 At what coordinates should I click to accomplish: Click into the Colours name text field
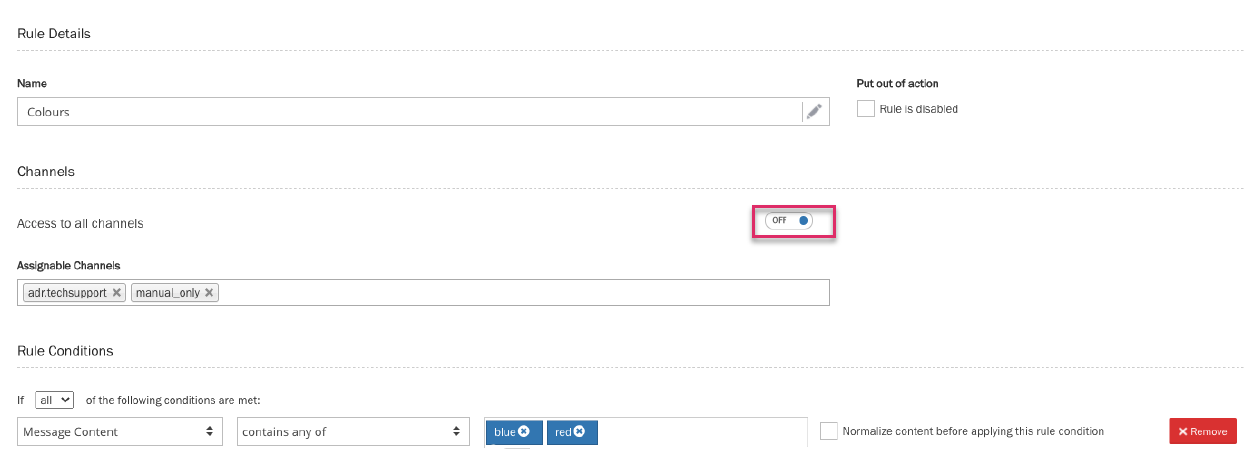click(x=400, y=112)
